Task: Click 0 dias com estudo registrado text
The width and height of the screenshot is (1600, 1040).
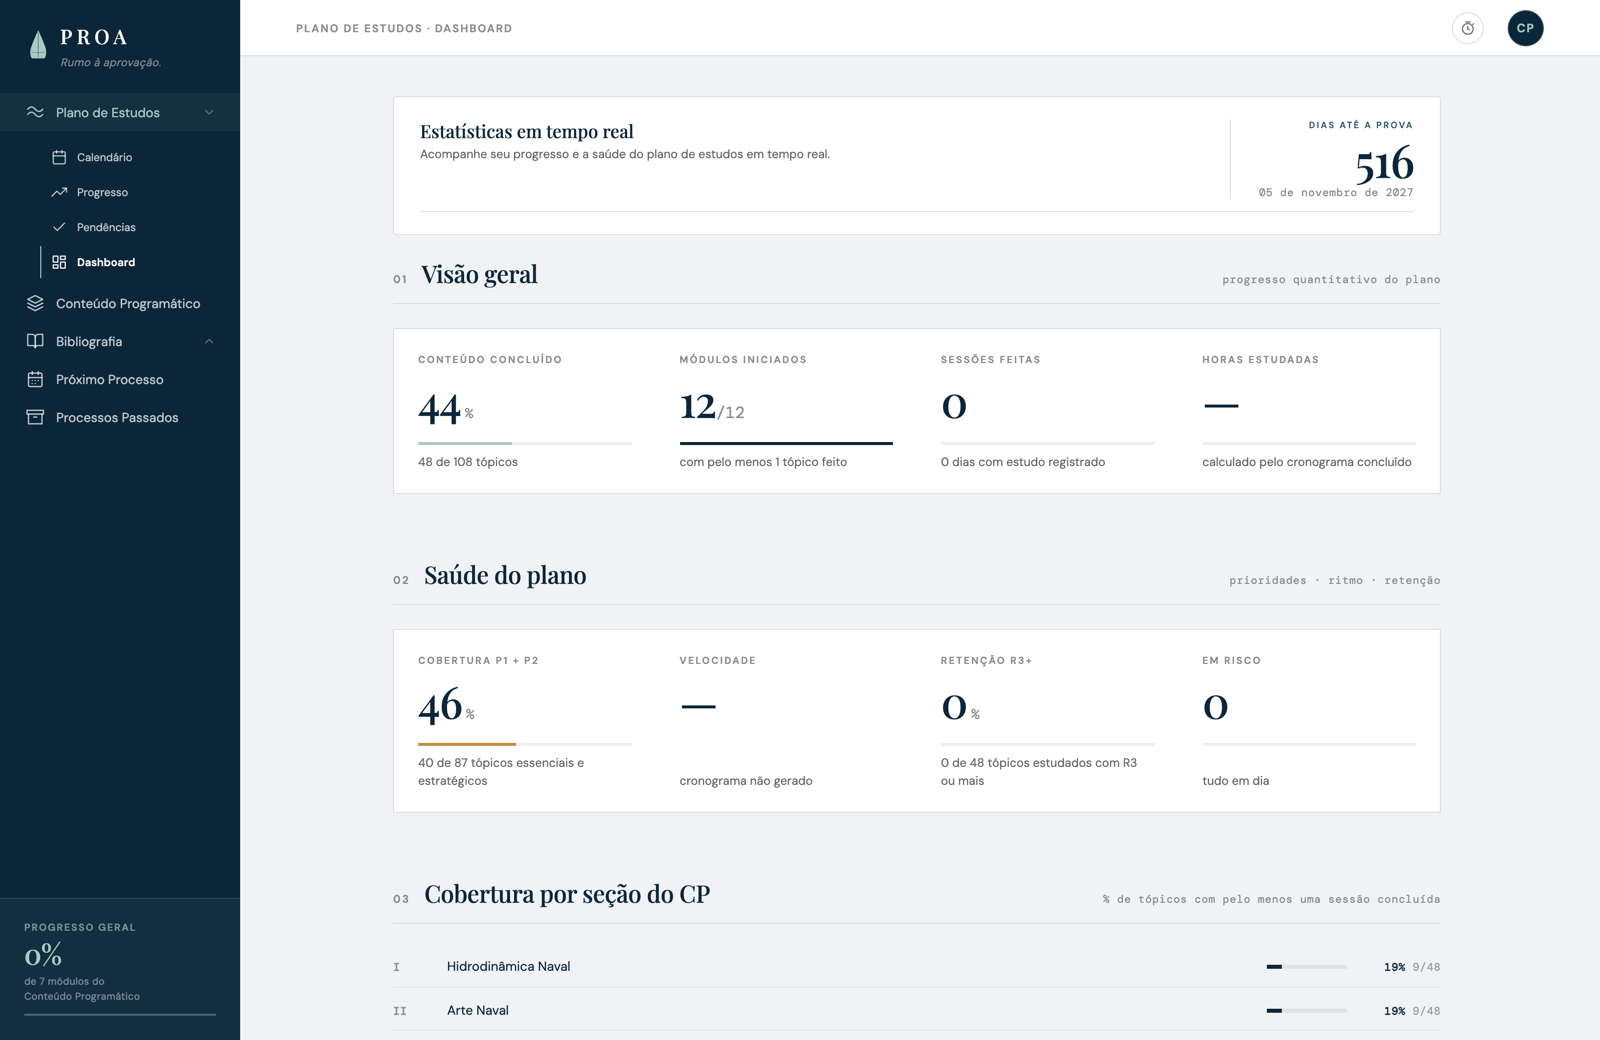Action: coord(1023,462)
